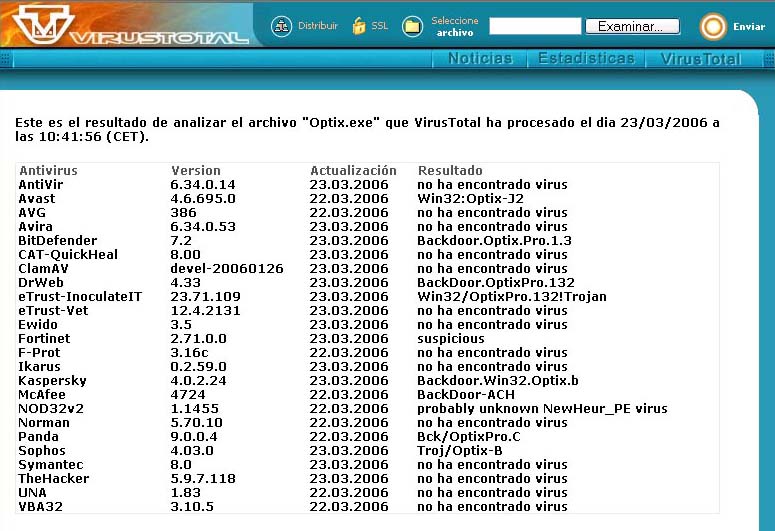Screen dimensions: 775x531
Task: Enable SSL via the SSL link
Action: pyautogui.click(x=380, y=26)
